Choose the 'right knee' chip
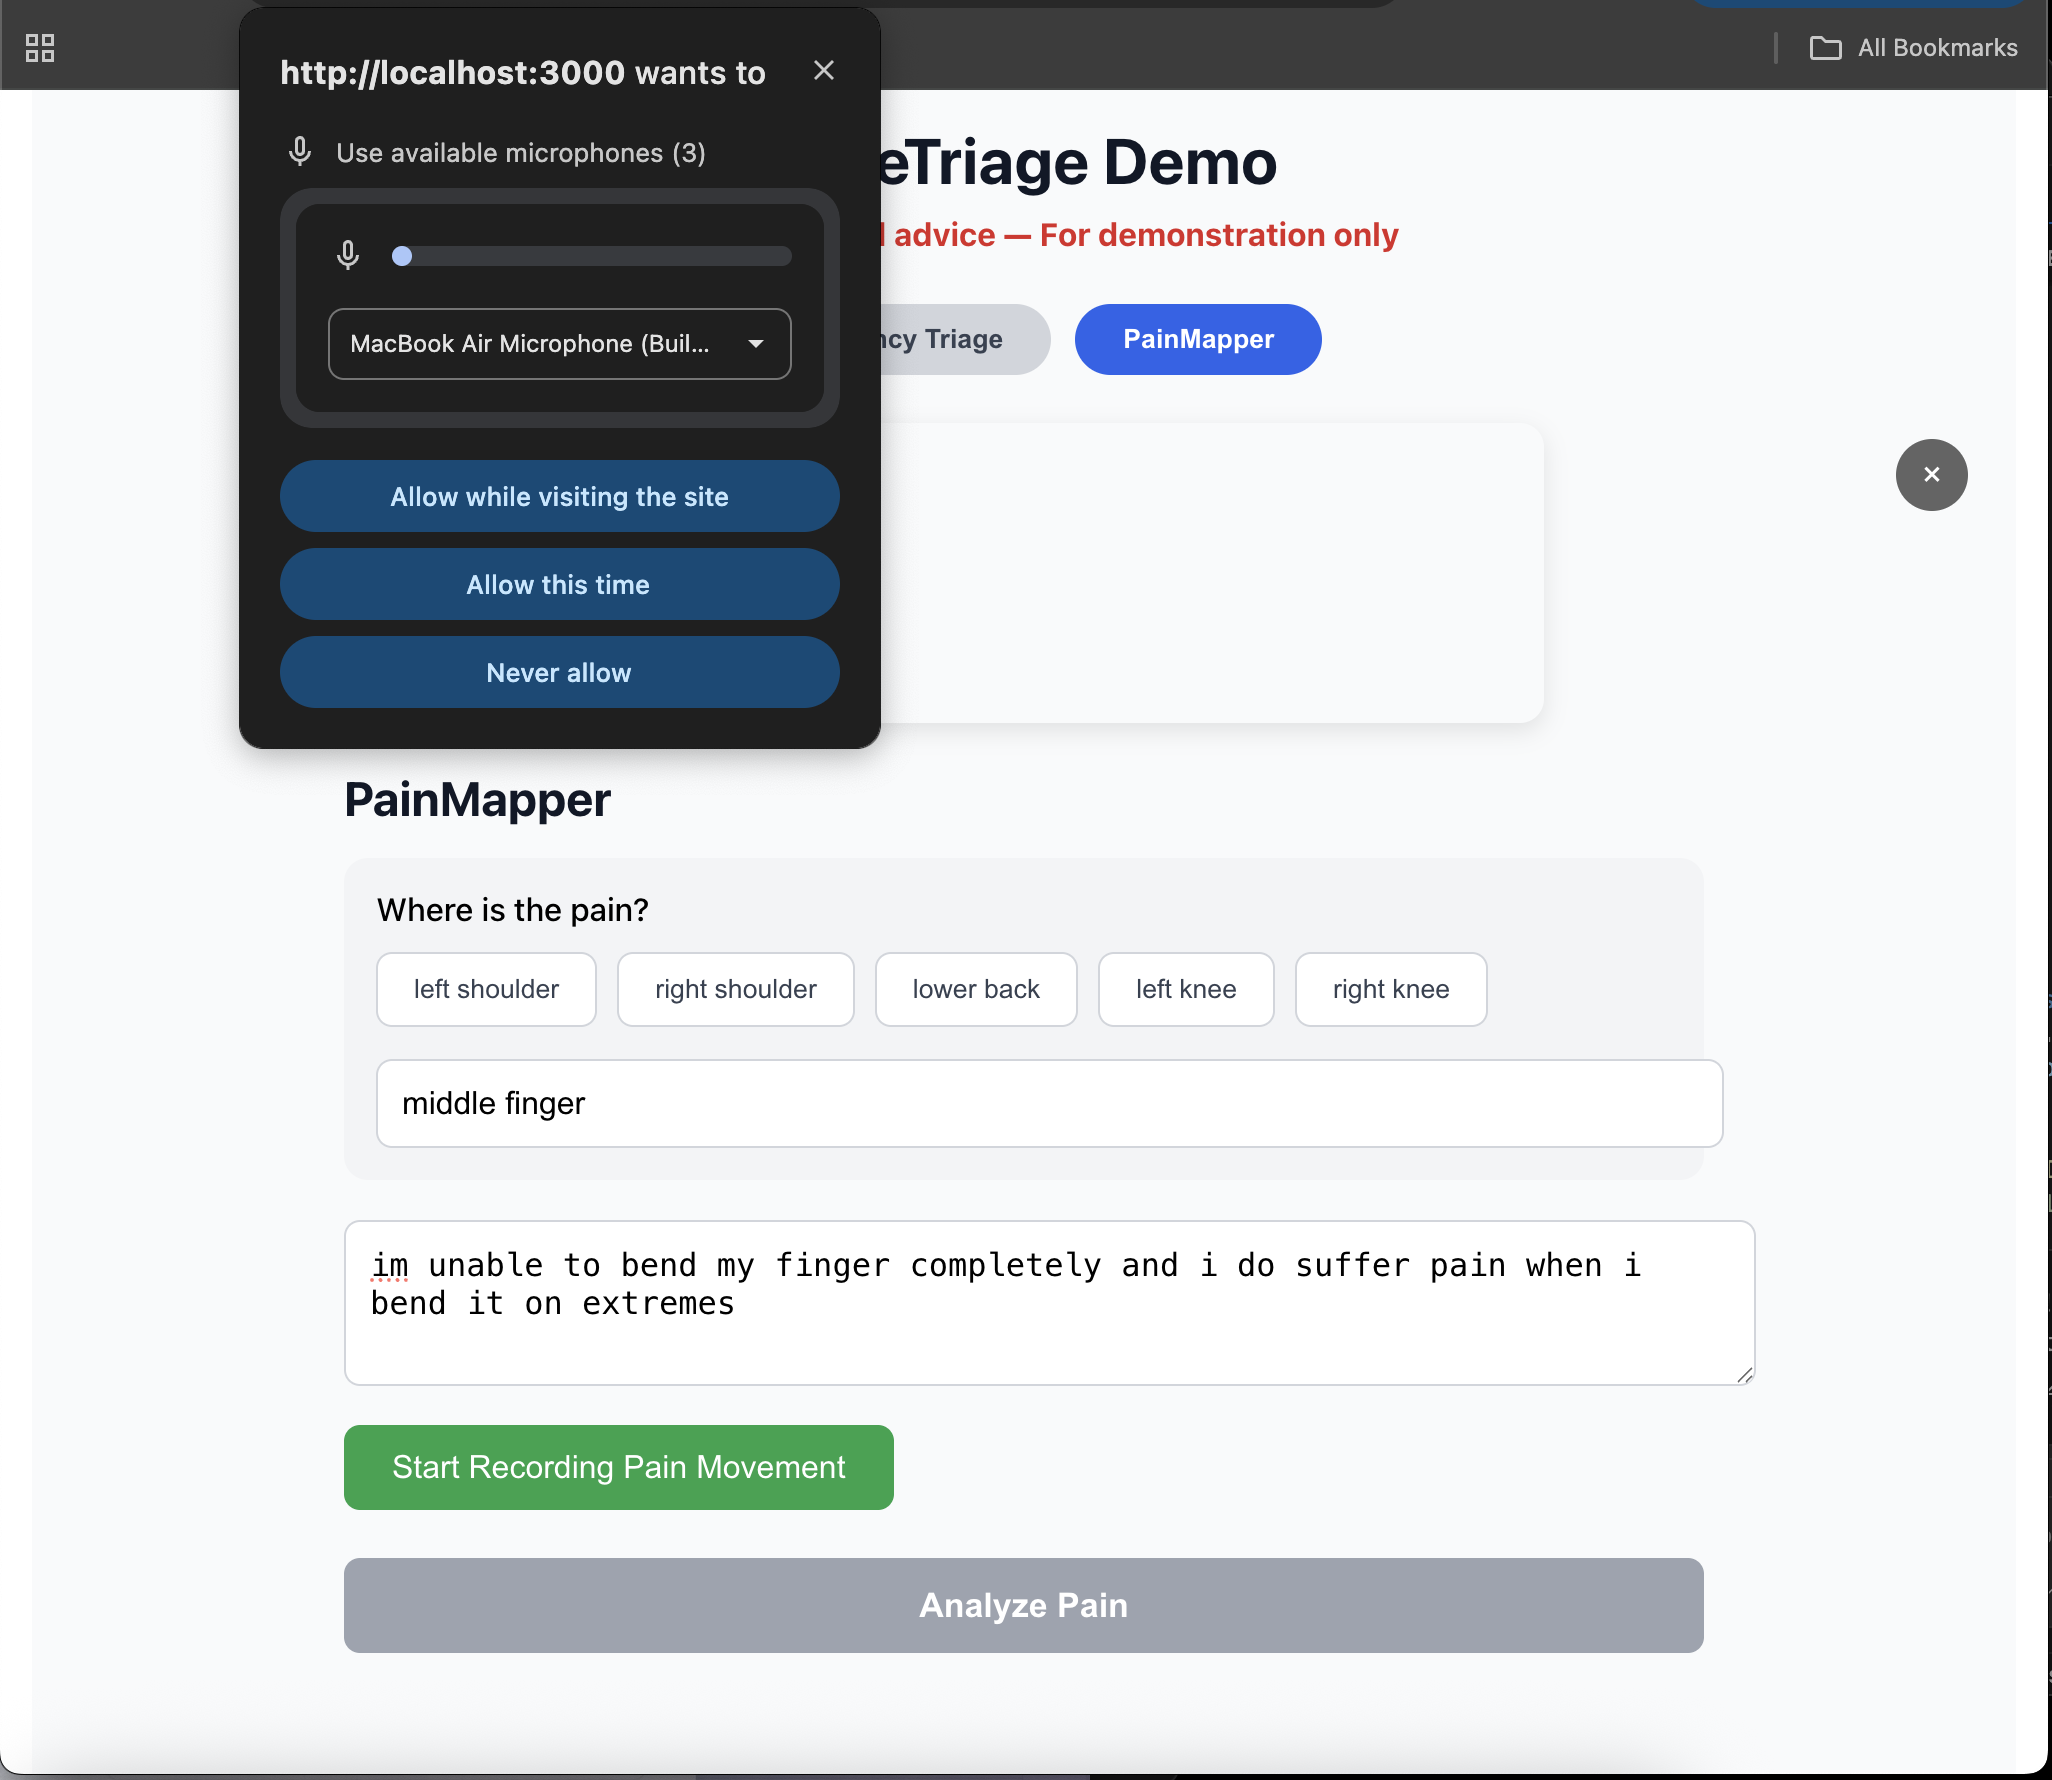This screenshot has width=2052, height=1780. pyautogui.click(x=1390, y=990)
